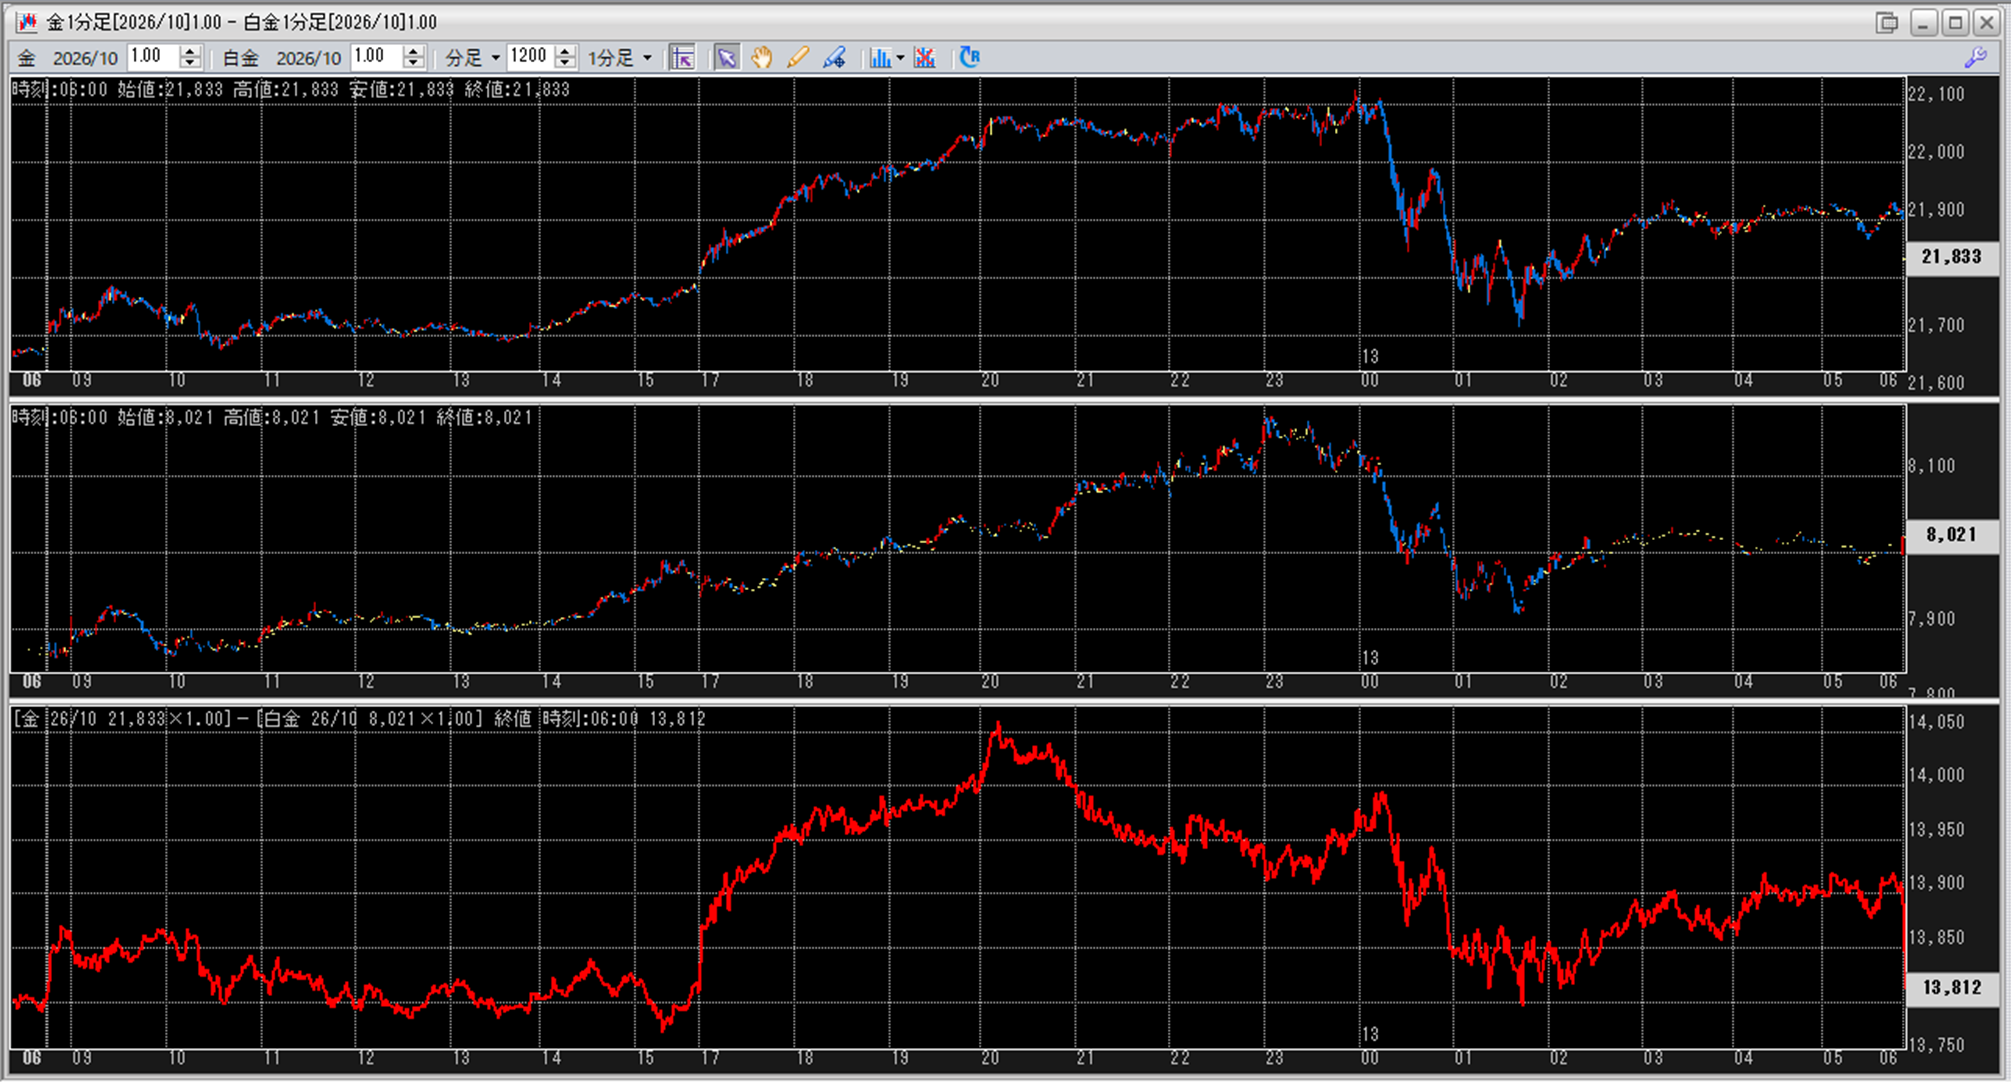
Task: Open the bar chart icon dropdown arrow
Action: tap(900, 58)
